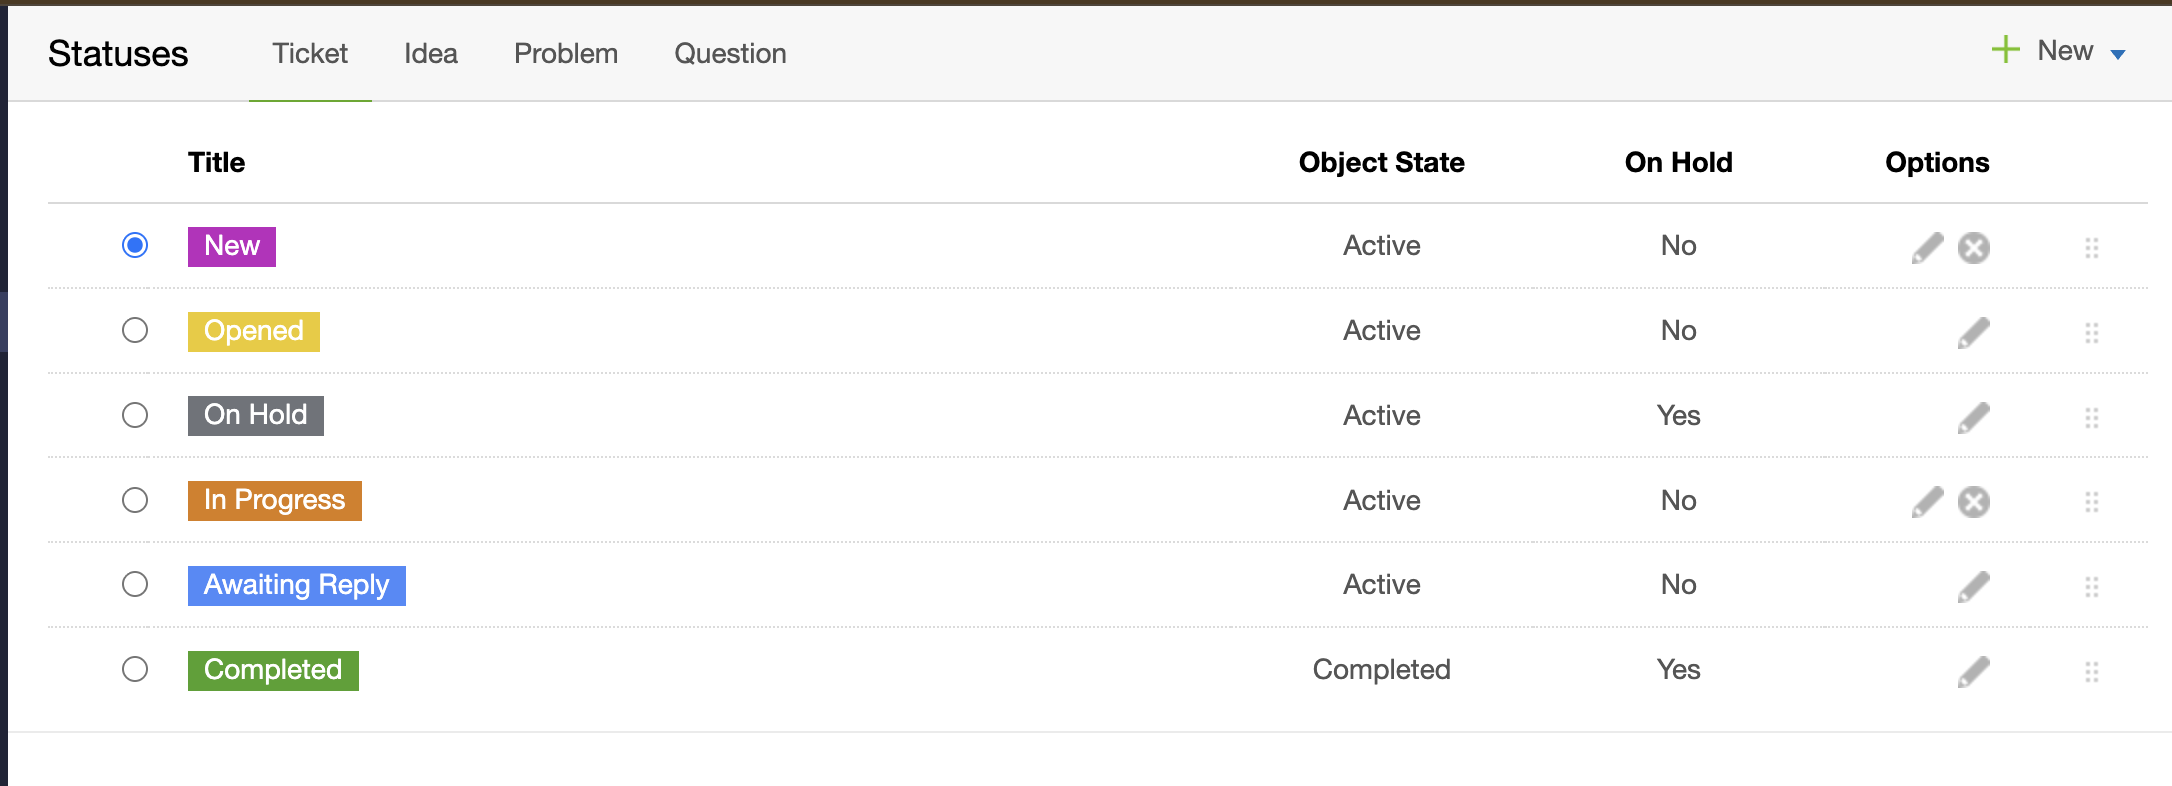Edit the Completed status
The width and height of the screenshot is (2172, 786).
click(x=1973, y=671)
